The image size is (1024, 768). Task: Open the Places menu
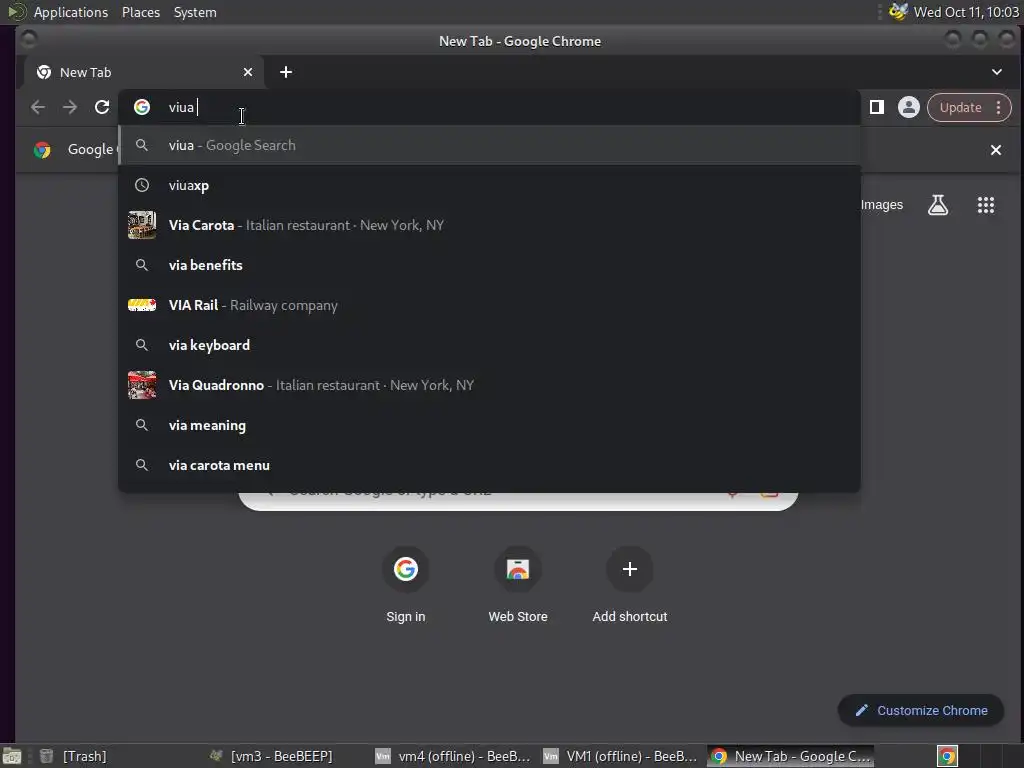pyautogui.click(x=141, y=12)
